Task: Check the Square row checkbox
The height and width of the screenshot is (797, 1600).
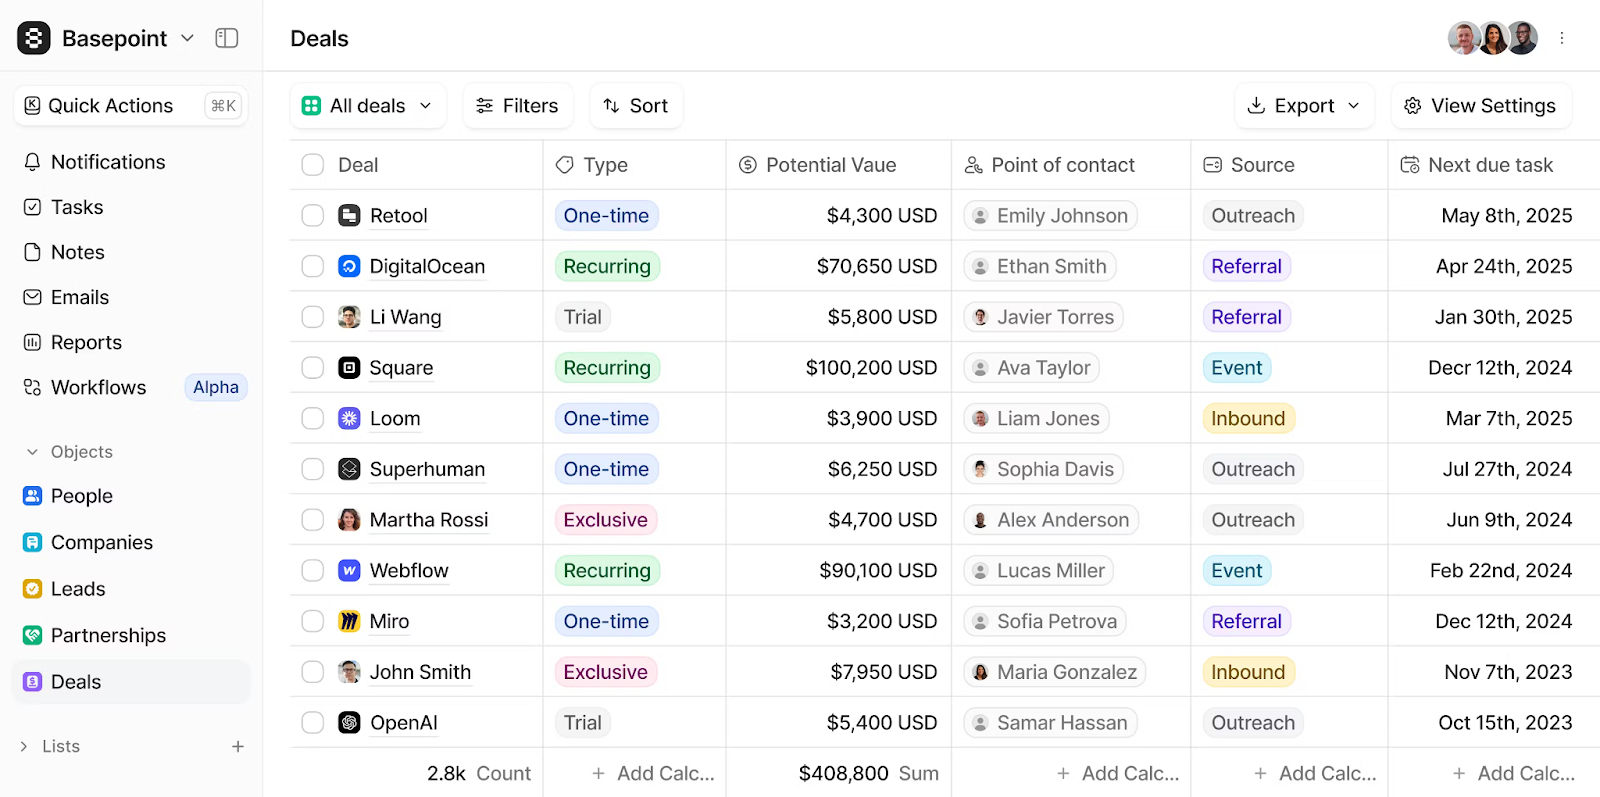Action: [313, 368]
